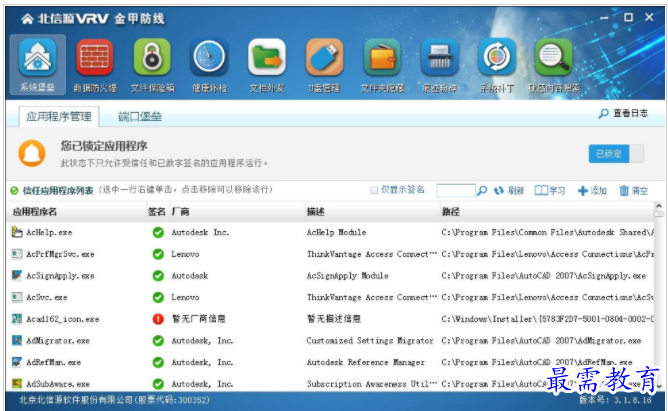Switch to the 端口堡垒 tab
Screen dimensions: 668x411
(140, 117)
